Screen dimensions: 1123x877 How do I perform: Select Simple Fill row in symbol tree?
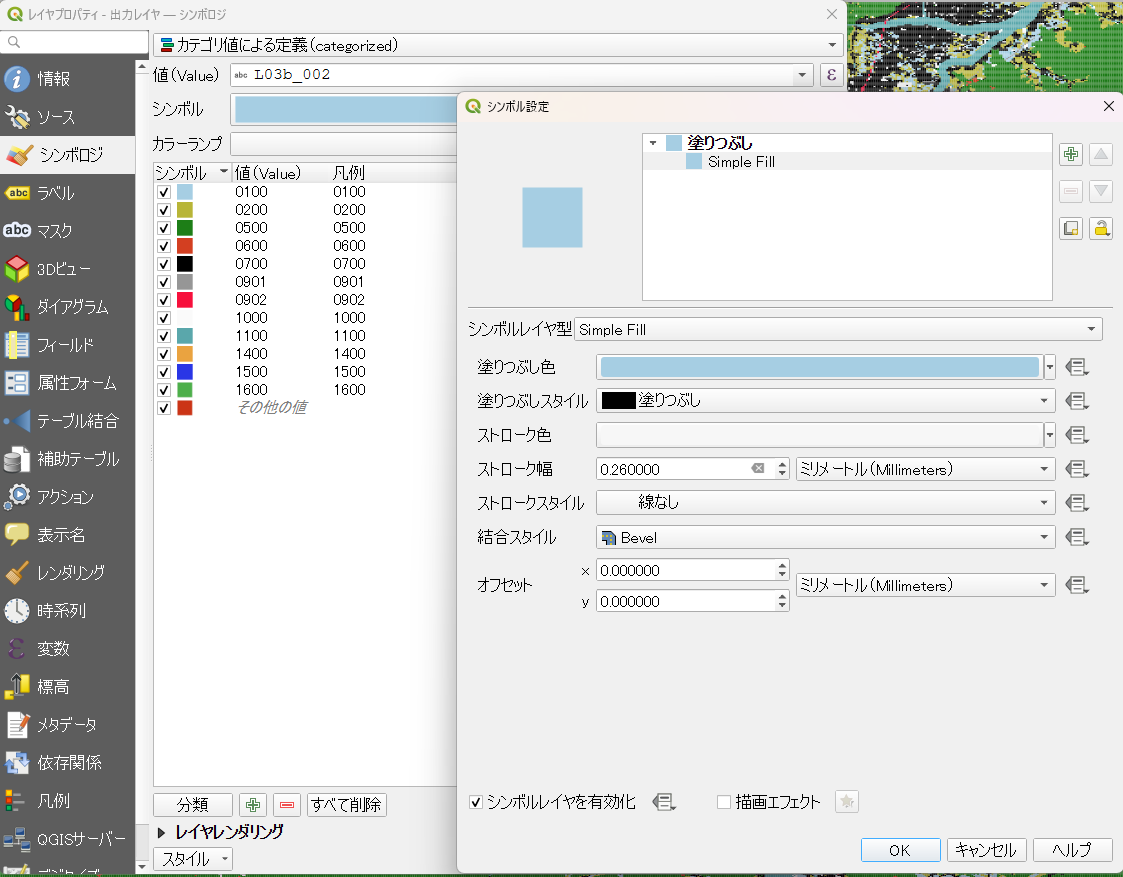tap(847, 162)
